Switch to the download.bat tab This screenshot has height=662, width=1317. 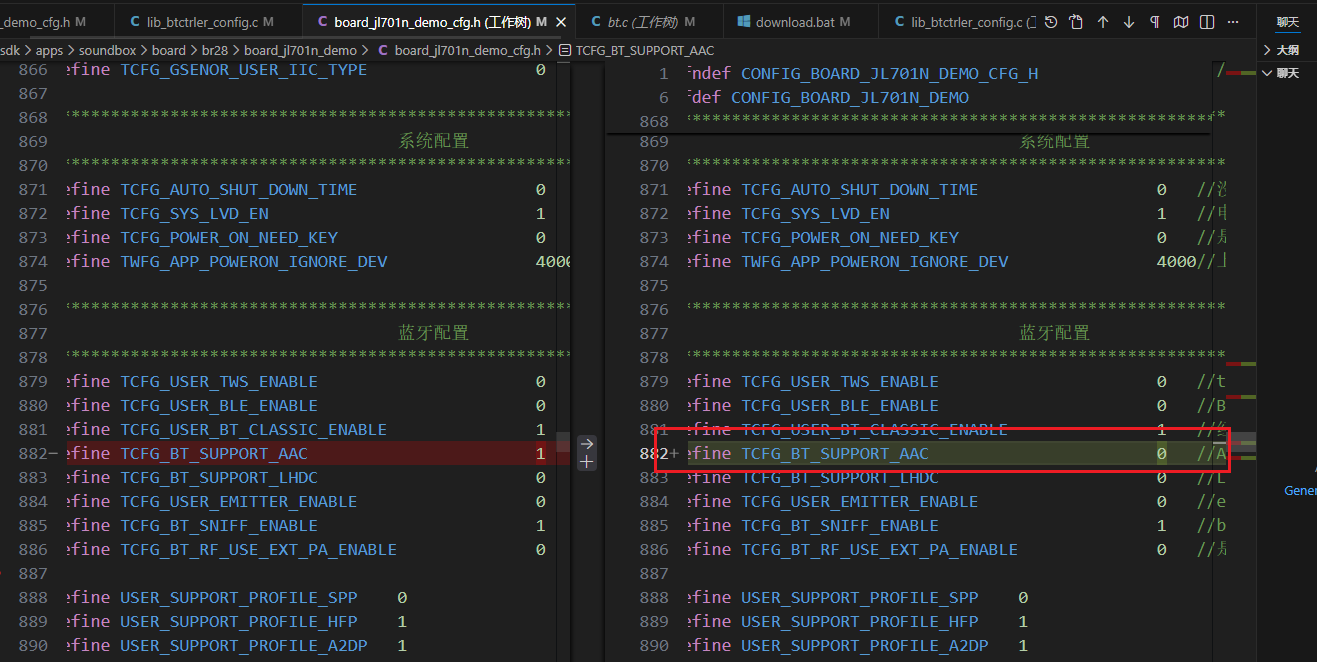[793, 22]
